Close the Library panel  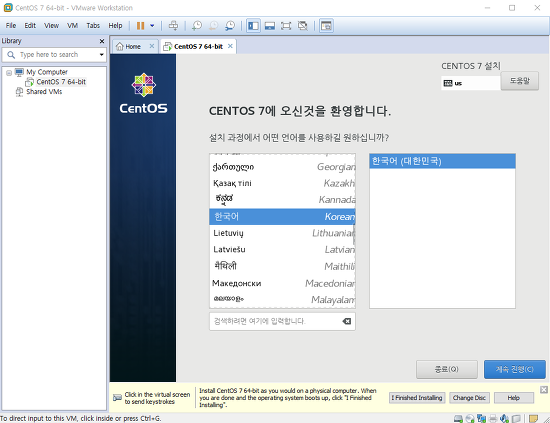pos(102,41)
